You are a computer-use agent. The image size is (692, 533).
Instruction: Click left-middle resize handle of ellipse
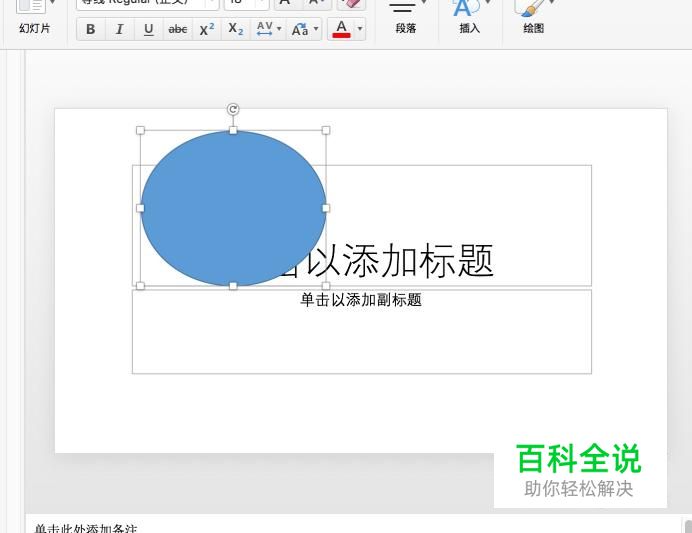pos(140,208)
